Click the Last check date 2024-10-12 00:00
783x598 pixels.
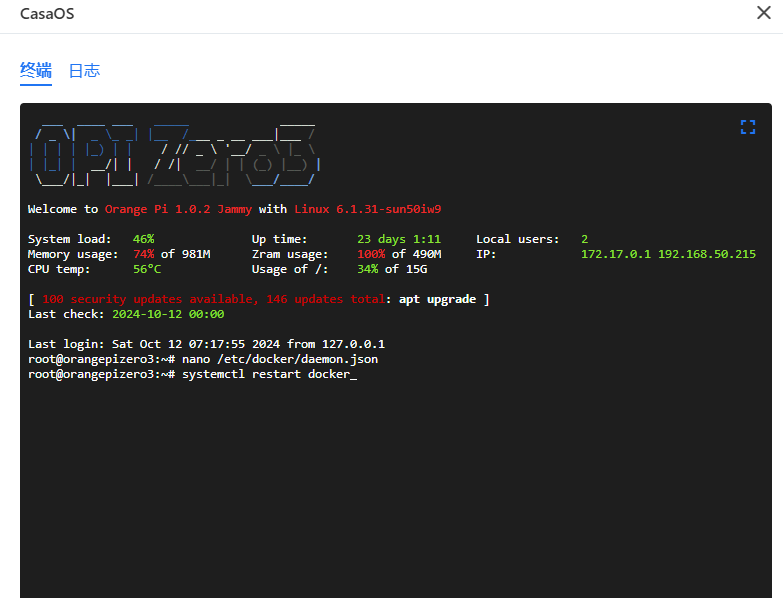pos(168,314)
